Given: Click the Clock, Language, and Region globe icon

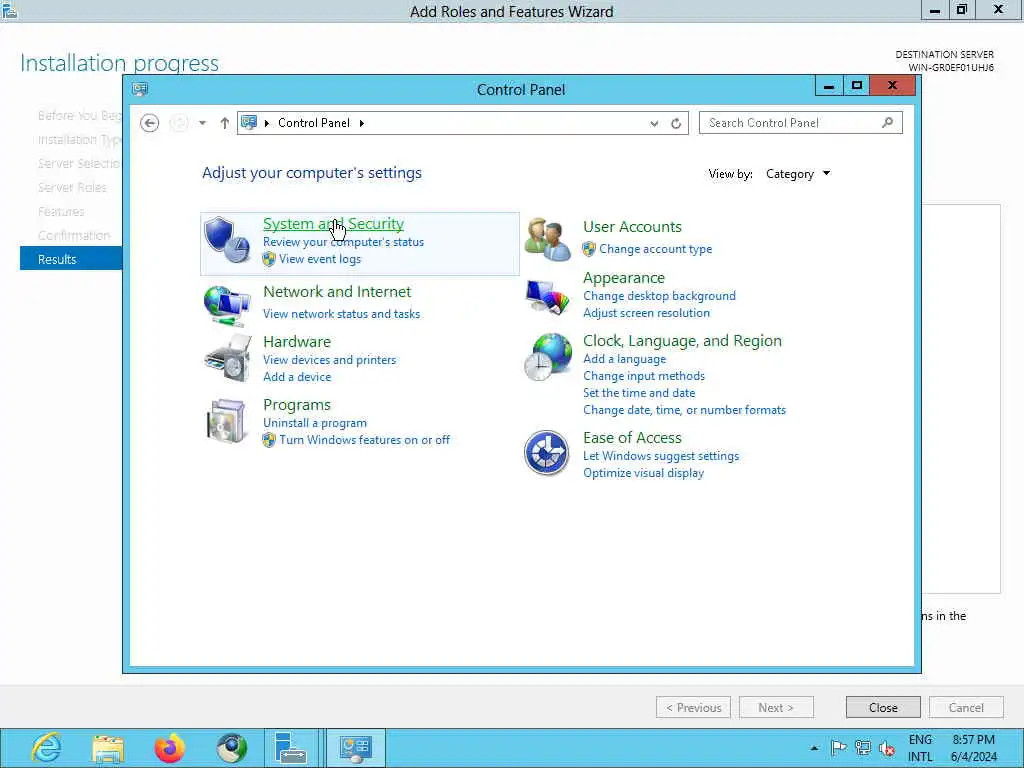Looking at the screenshot, I should click(547, 357).
